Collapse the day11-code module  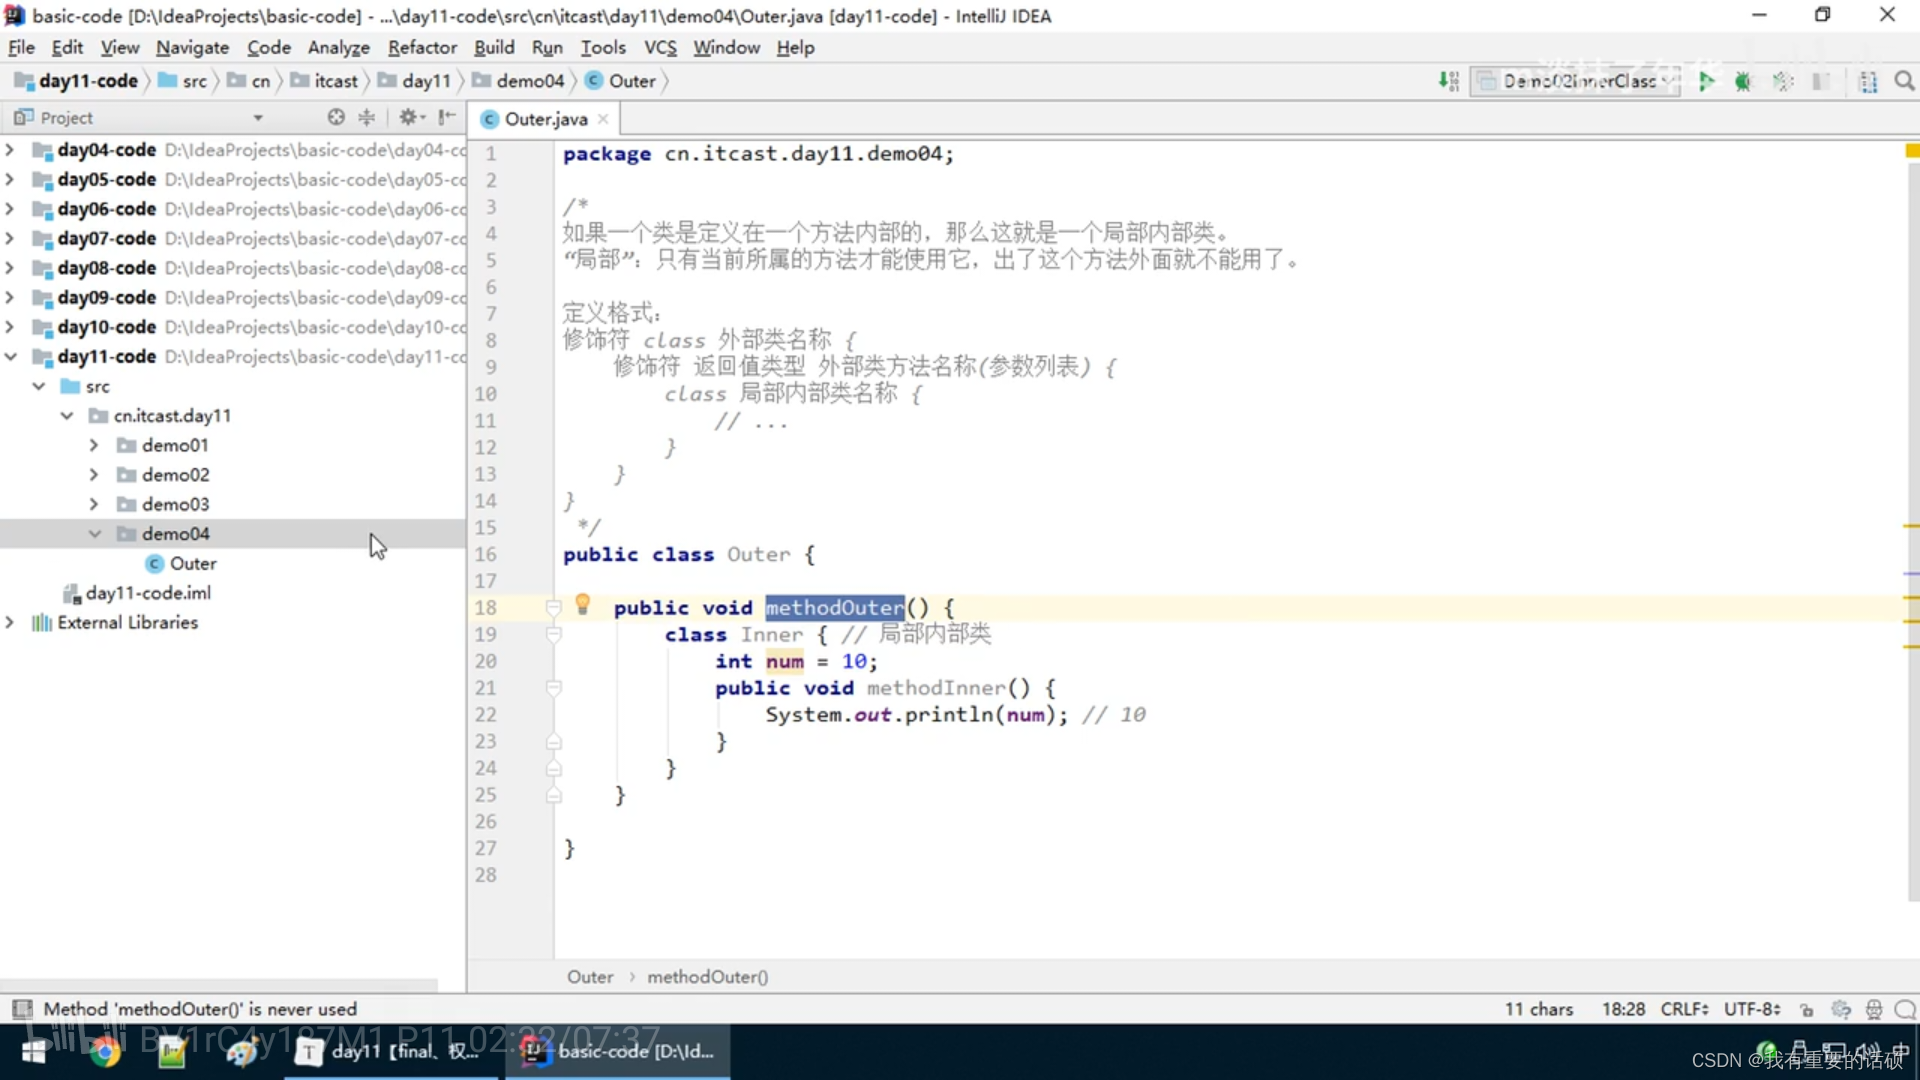(x=10, y=356)
